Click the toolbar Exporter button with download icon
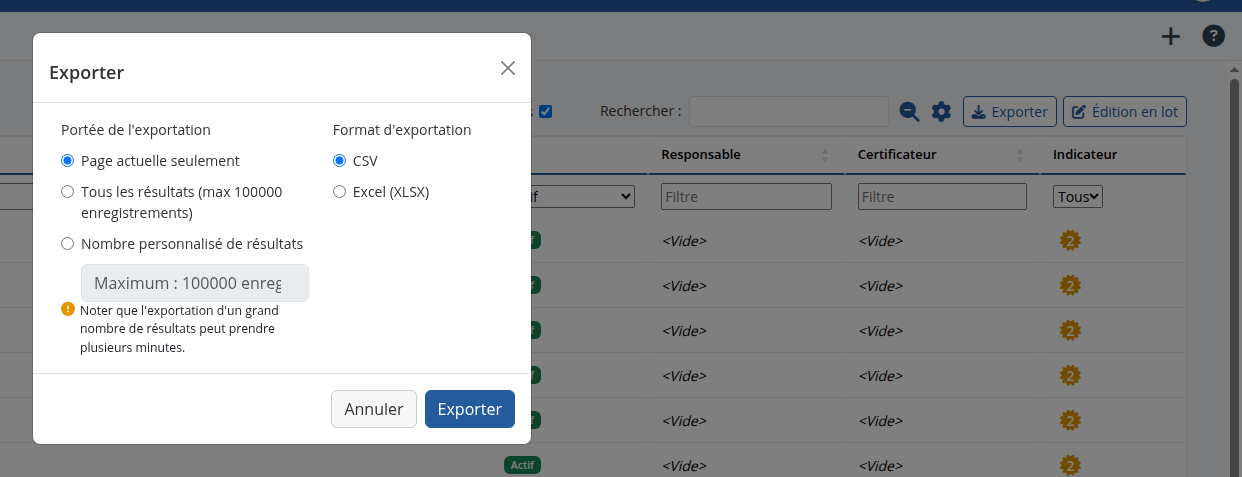This screenshot has width=1242, height=477. pos(1010,112)
